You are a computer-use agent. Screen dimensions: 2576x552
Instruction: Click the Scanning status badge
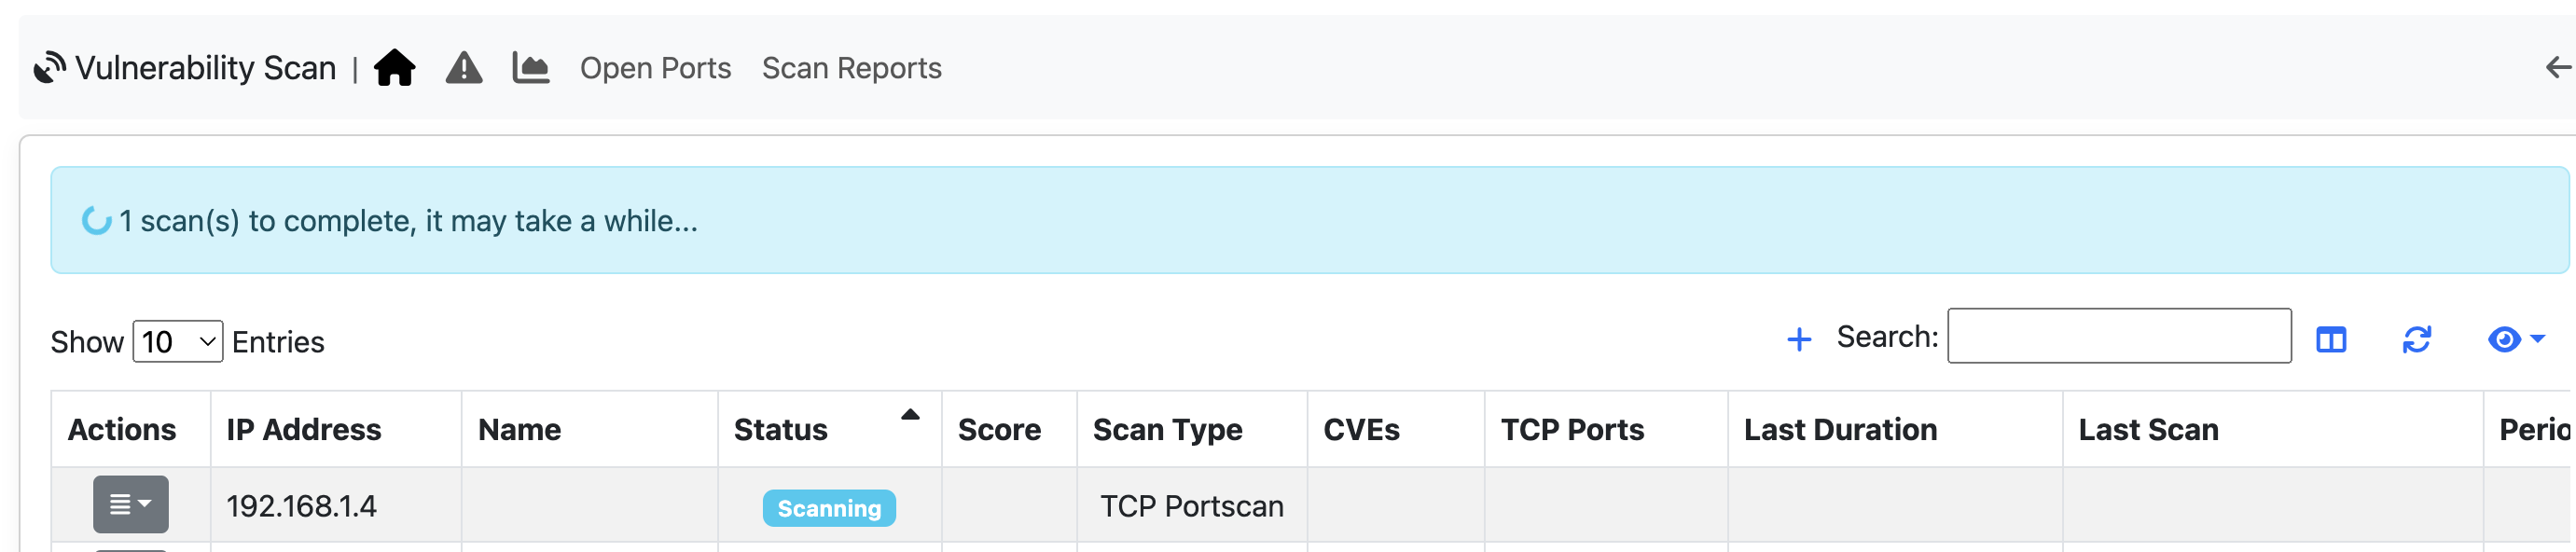pyautogui.click(x=828, y=508)
